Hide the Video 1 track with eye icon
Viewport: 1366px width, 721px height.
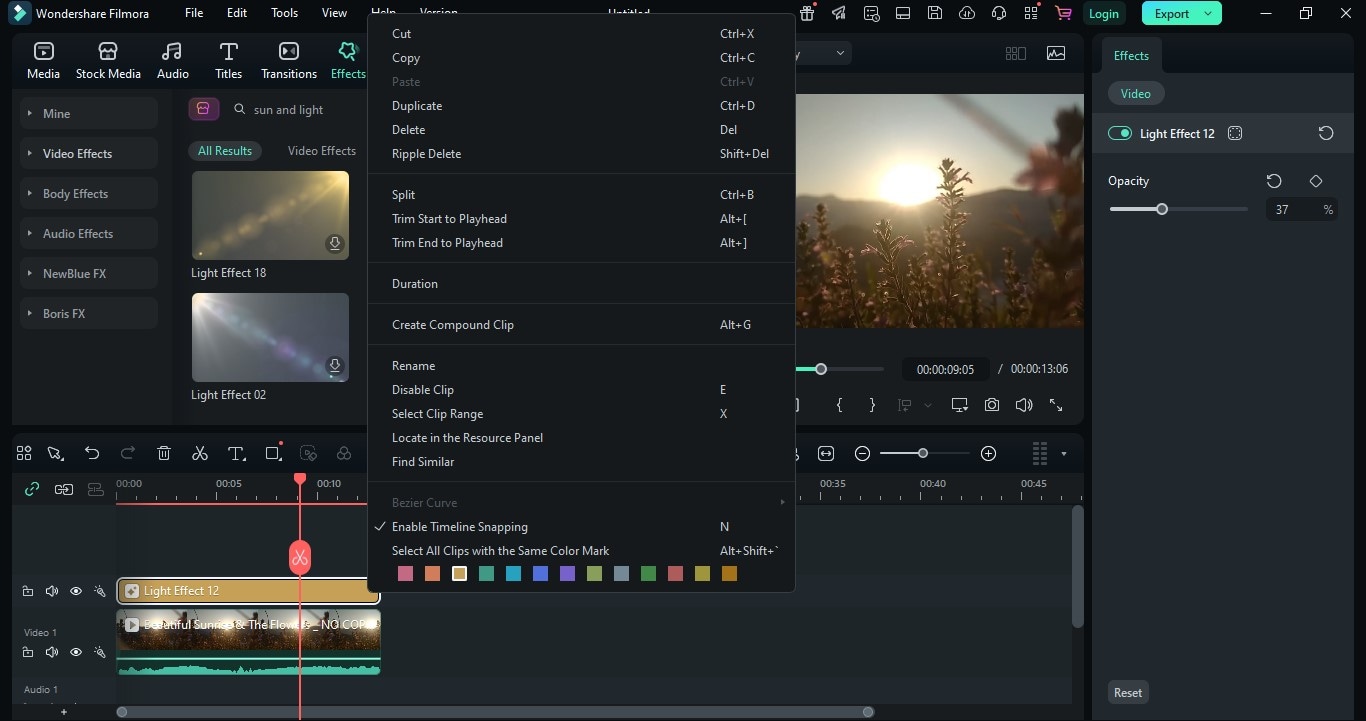click(76, 652)
